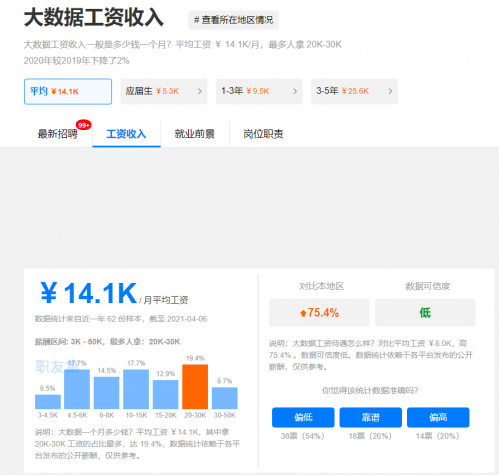Click the 10-15K blue chart bar

136,389
